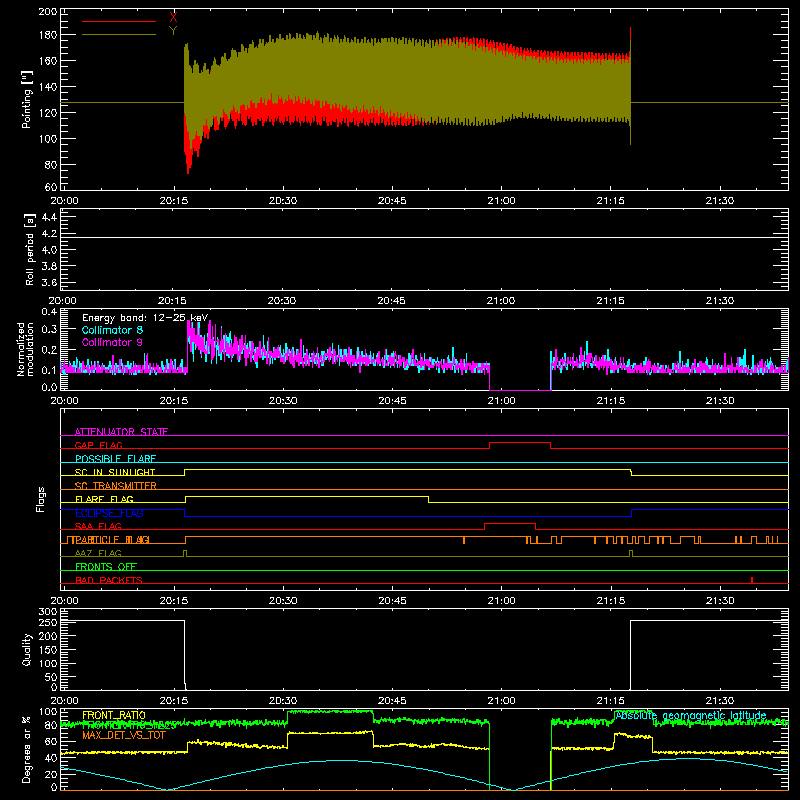Click the PARTICLE_FLAG label
The width and height of the screenshot is (800, 800).
tap(110, 540)
